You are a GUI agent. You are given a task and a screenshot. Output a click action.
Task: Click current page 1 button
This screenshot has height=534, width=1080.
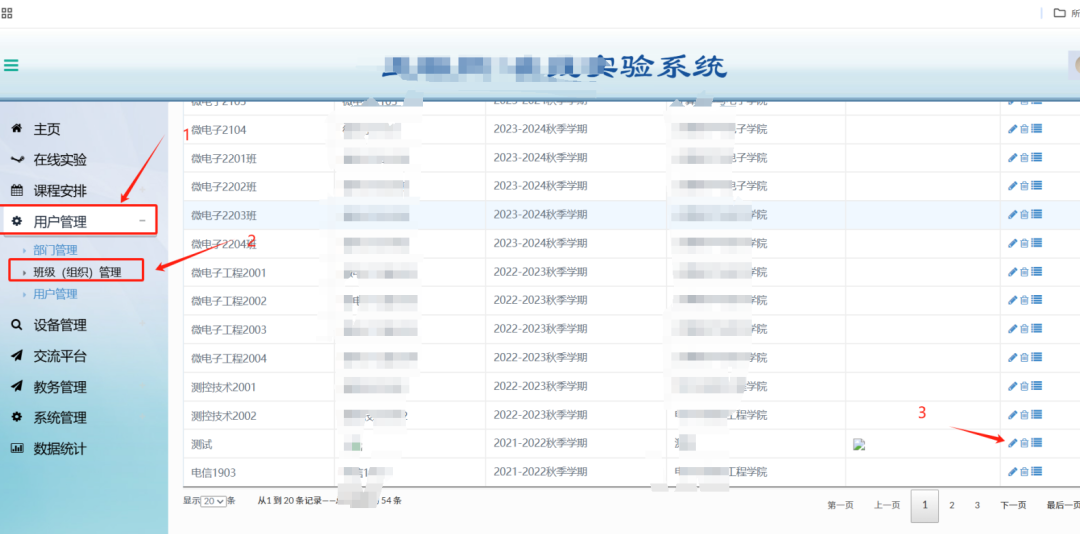[x=924, y=506]
